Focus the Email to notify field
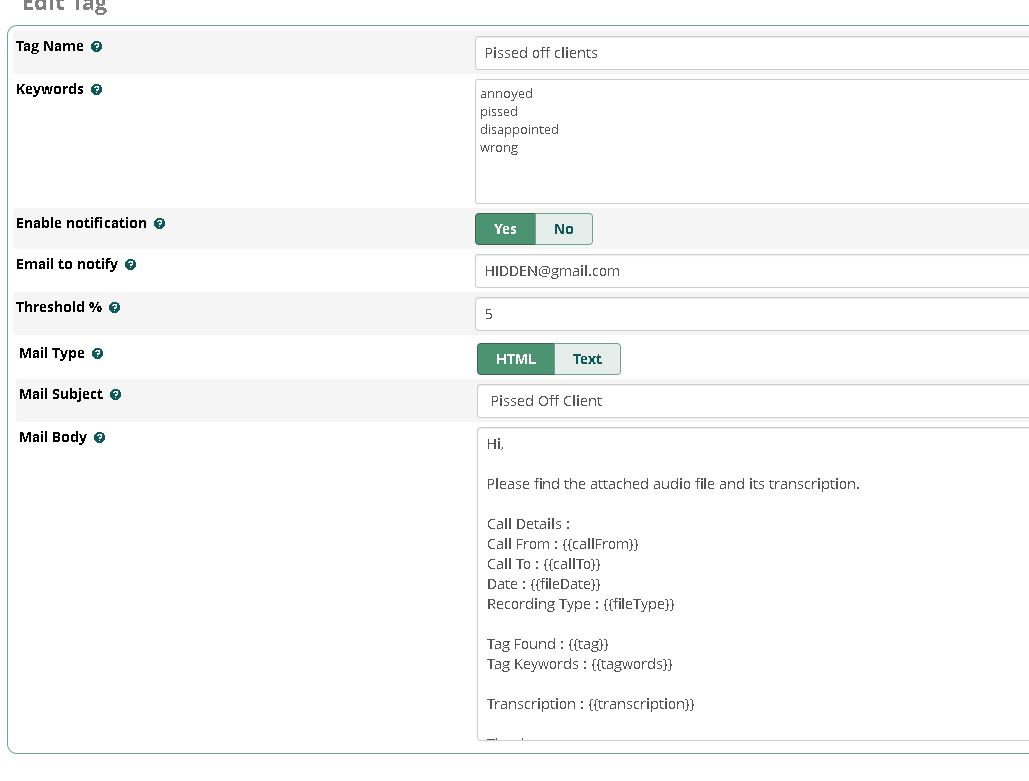The height and width of the screenshot is (781, 1029). (x=750, y=271)
